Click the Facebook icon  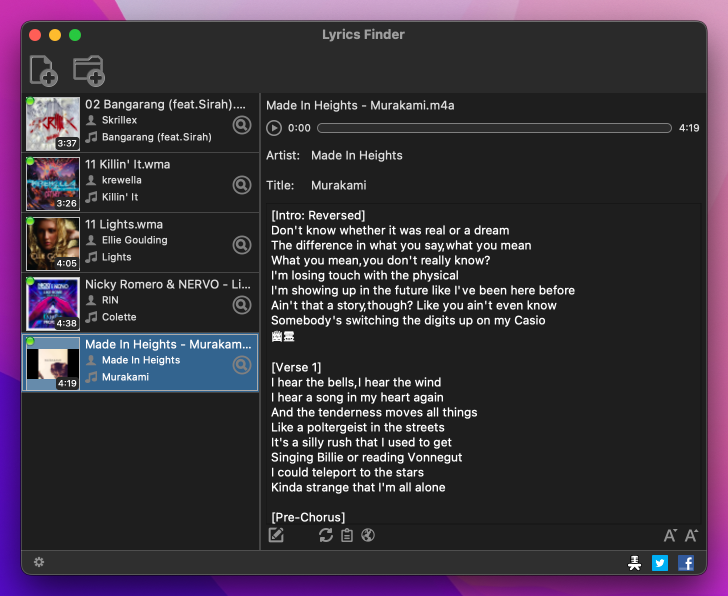(x=686, y=563)
